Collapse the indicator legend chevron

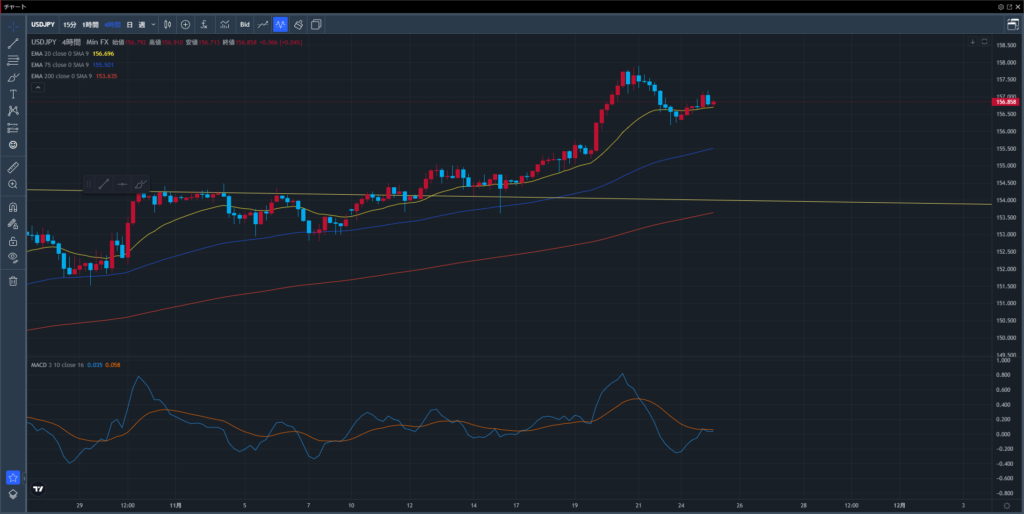pyautogui.click(x=38, y=87)
